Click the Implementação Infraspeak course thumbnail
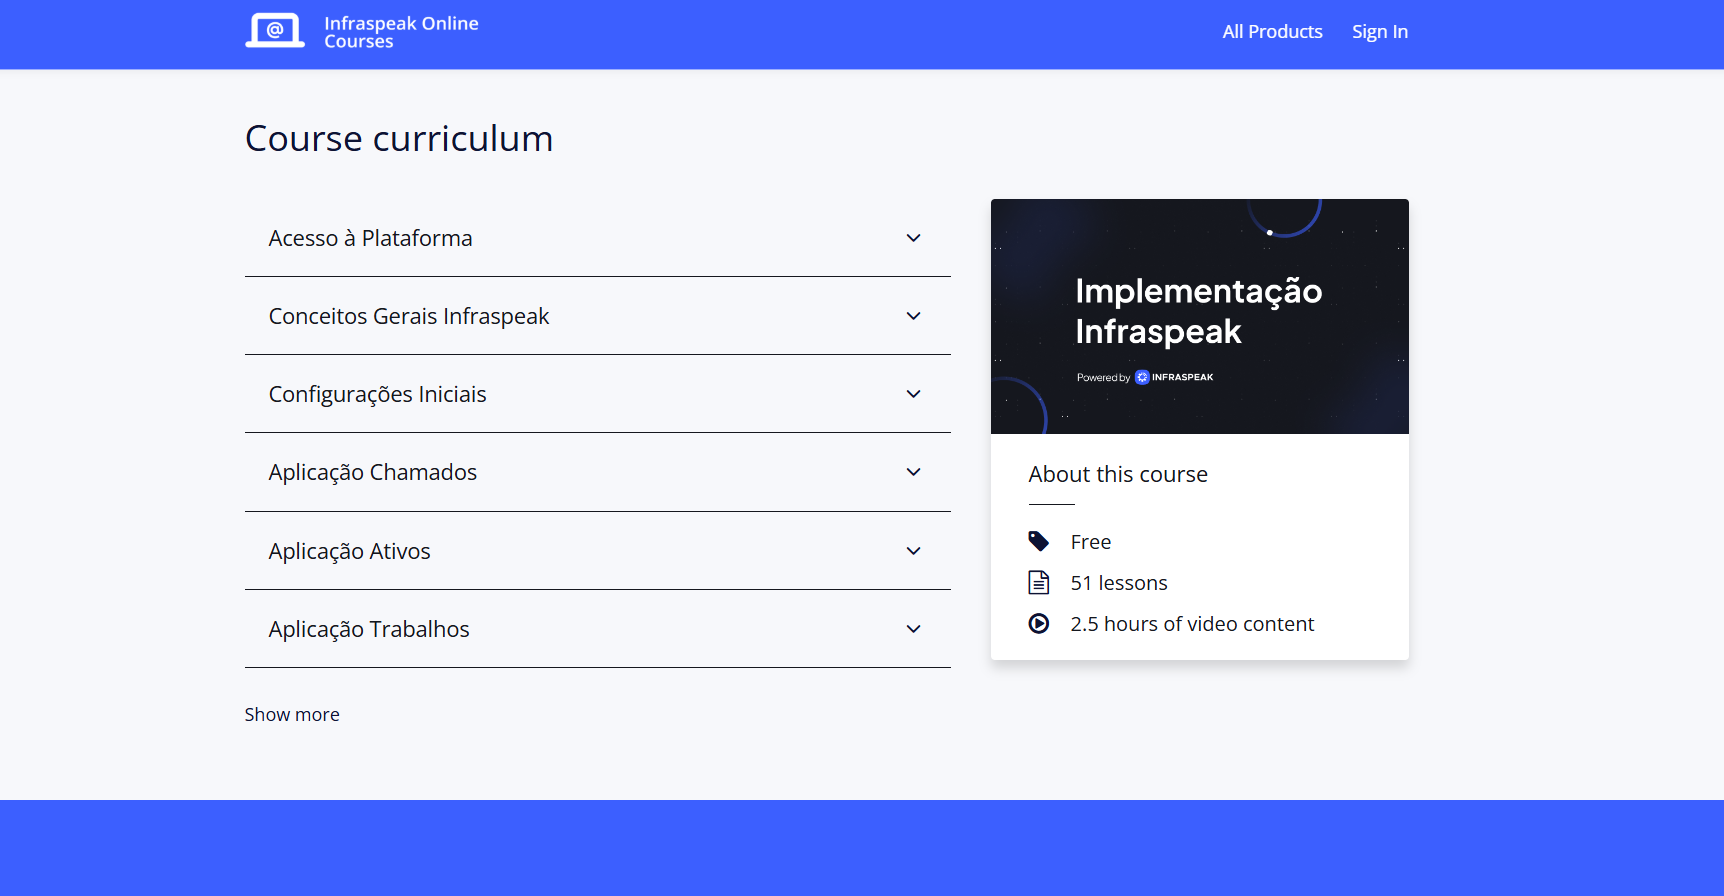 pos(1199,316)
